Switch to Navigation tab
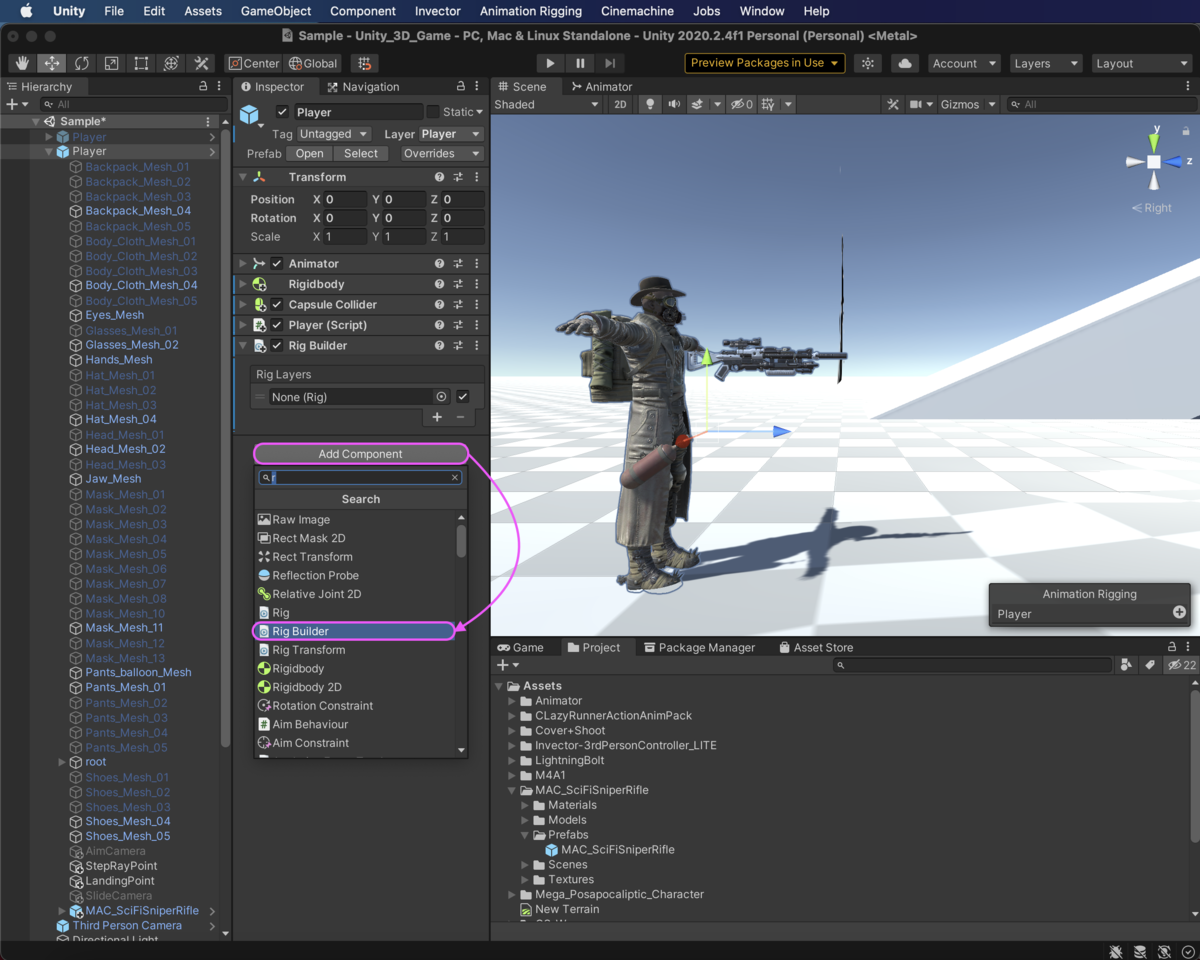Screen dimensions: 1200x960 click(x=362, y=87)
